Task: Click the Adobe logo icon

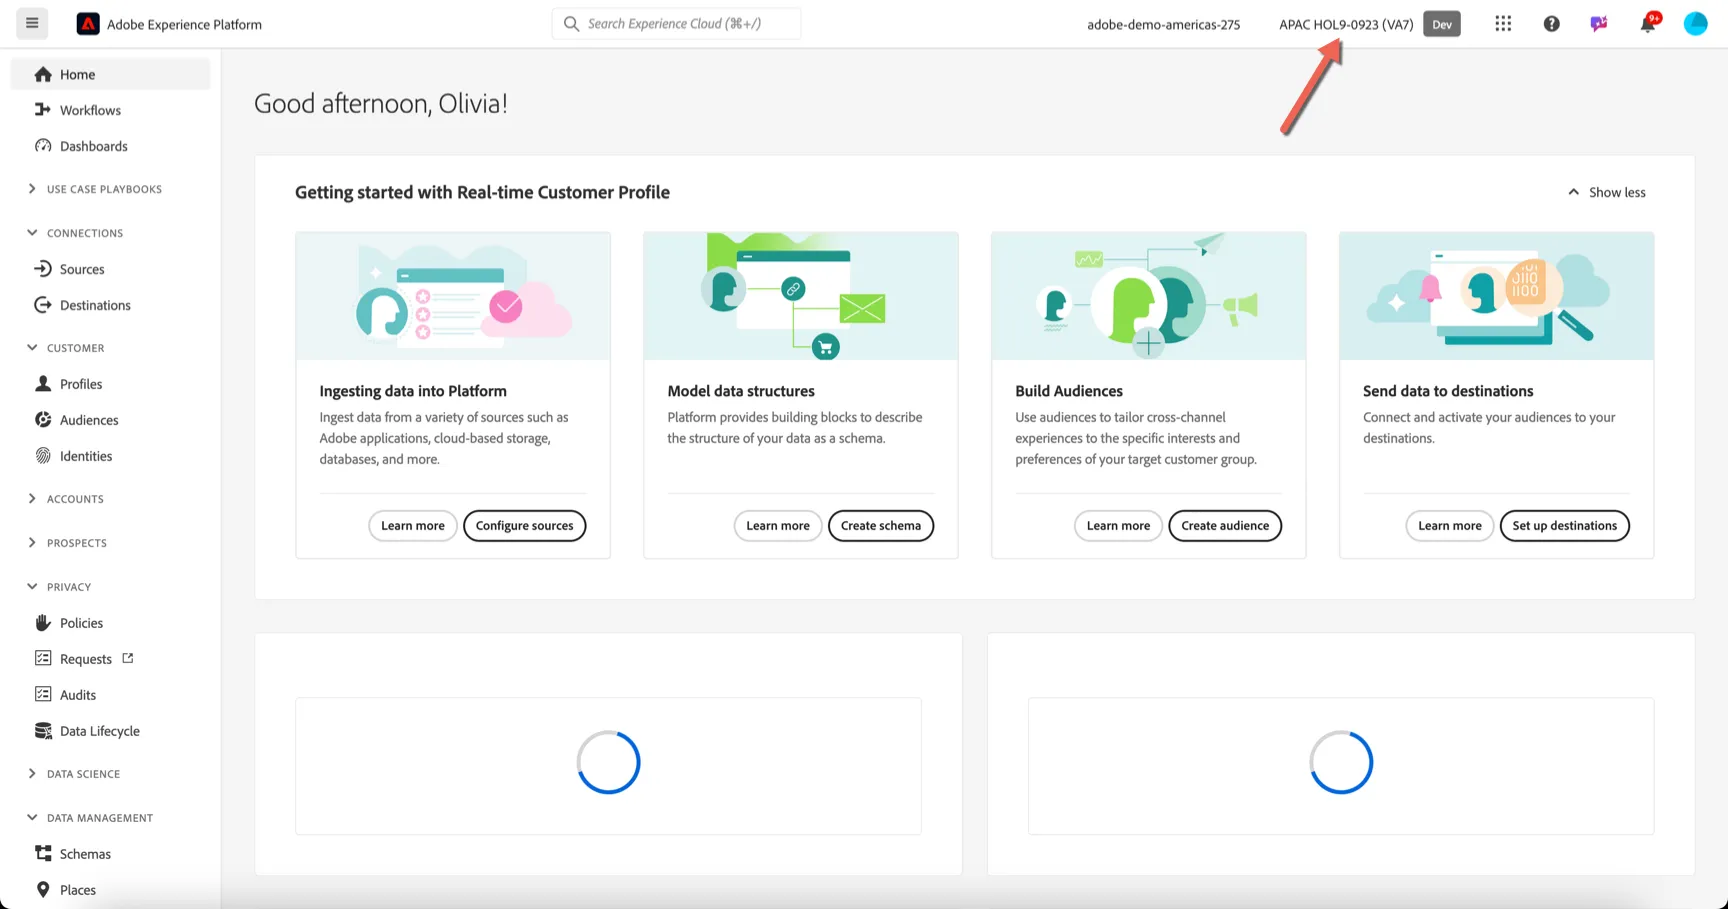Action: coord(88,24)
